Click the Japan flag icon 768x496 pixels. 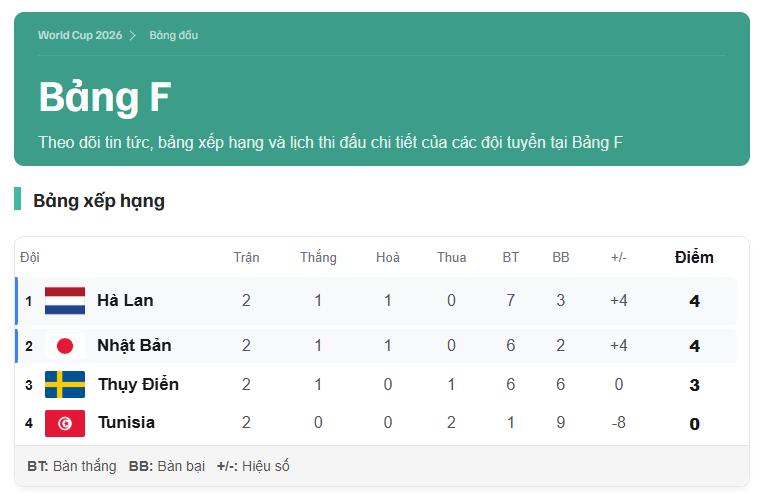(65, 346)
